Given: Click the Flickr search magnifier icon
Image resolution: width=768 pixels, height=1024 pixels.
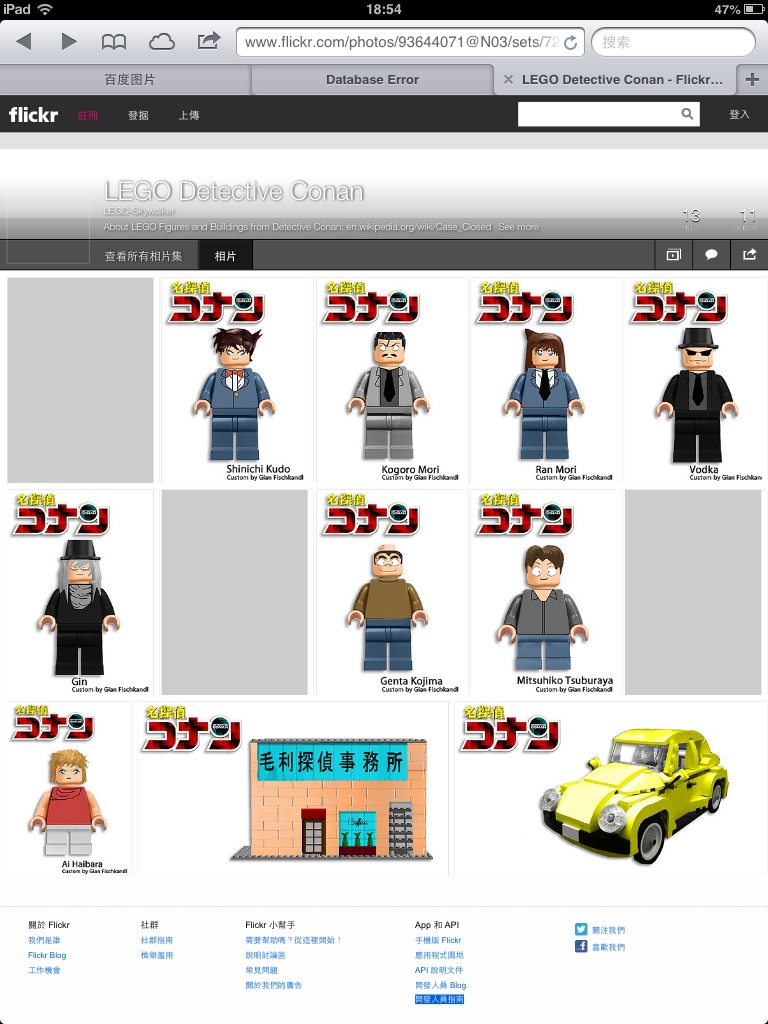Looking at the screenshot, I should point(687,114).
